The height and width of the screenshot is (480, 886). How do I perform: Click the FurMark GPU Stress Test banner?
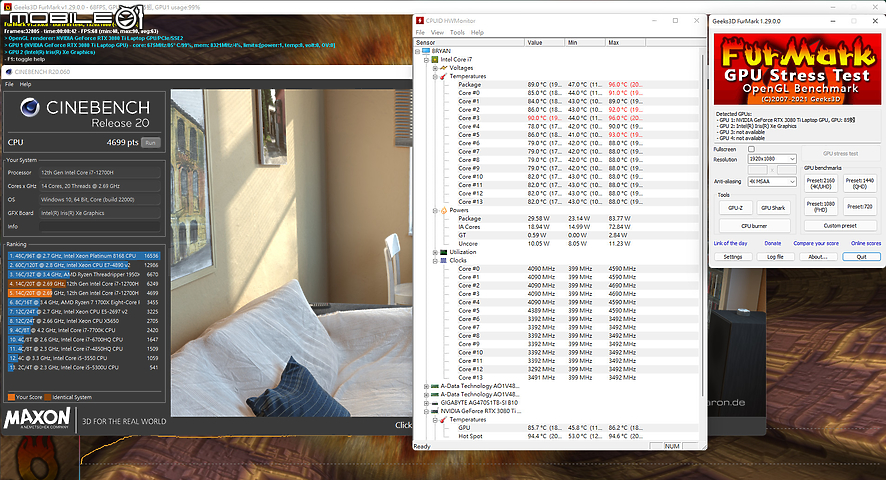coord(797,69)
